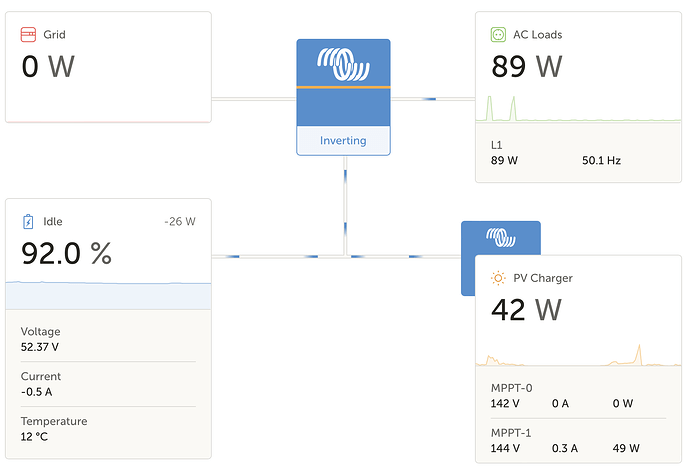
Task: Click the solar charger Victron logo
Action: 500,238
